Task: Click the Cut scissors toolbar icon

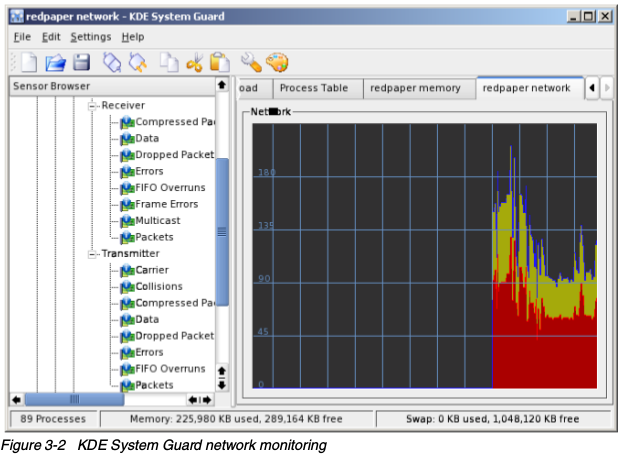Action: tap(194, 62)
